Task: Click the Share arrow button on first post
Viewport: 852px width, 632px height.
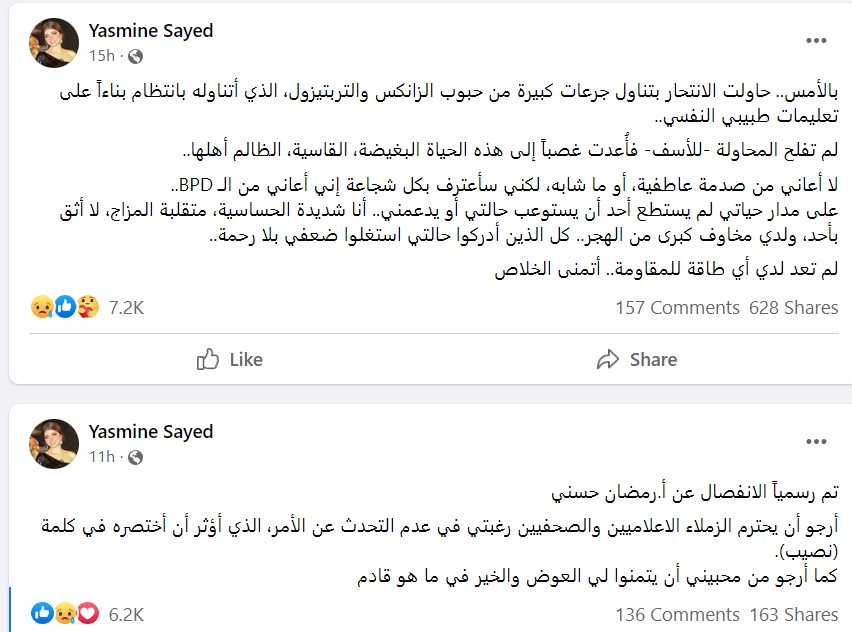Action: coord(636,360)
